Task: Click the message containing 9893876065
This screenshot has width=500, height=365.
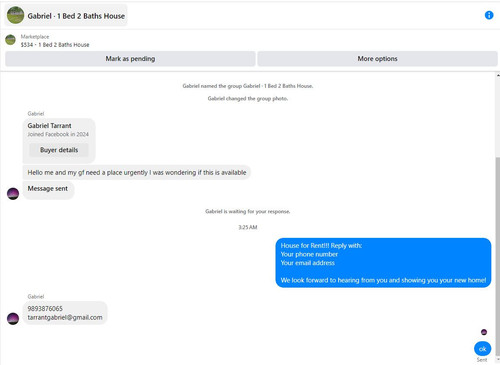Action: coord(65,313)
